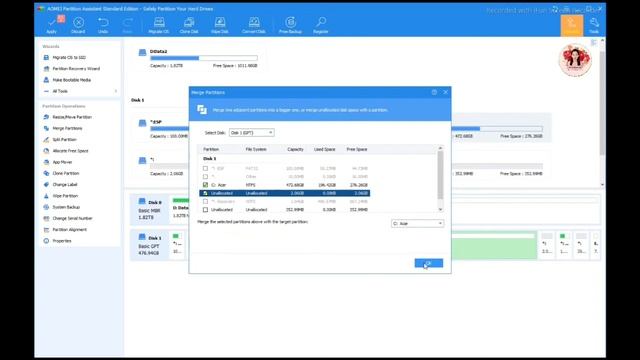Click the File System column header
This screenshot has width=640, height=360.
256,149
